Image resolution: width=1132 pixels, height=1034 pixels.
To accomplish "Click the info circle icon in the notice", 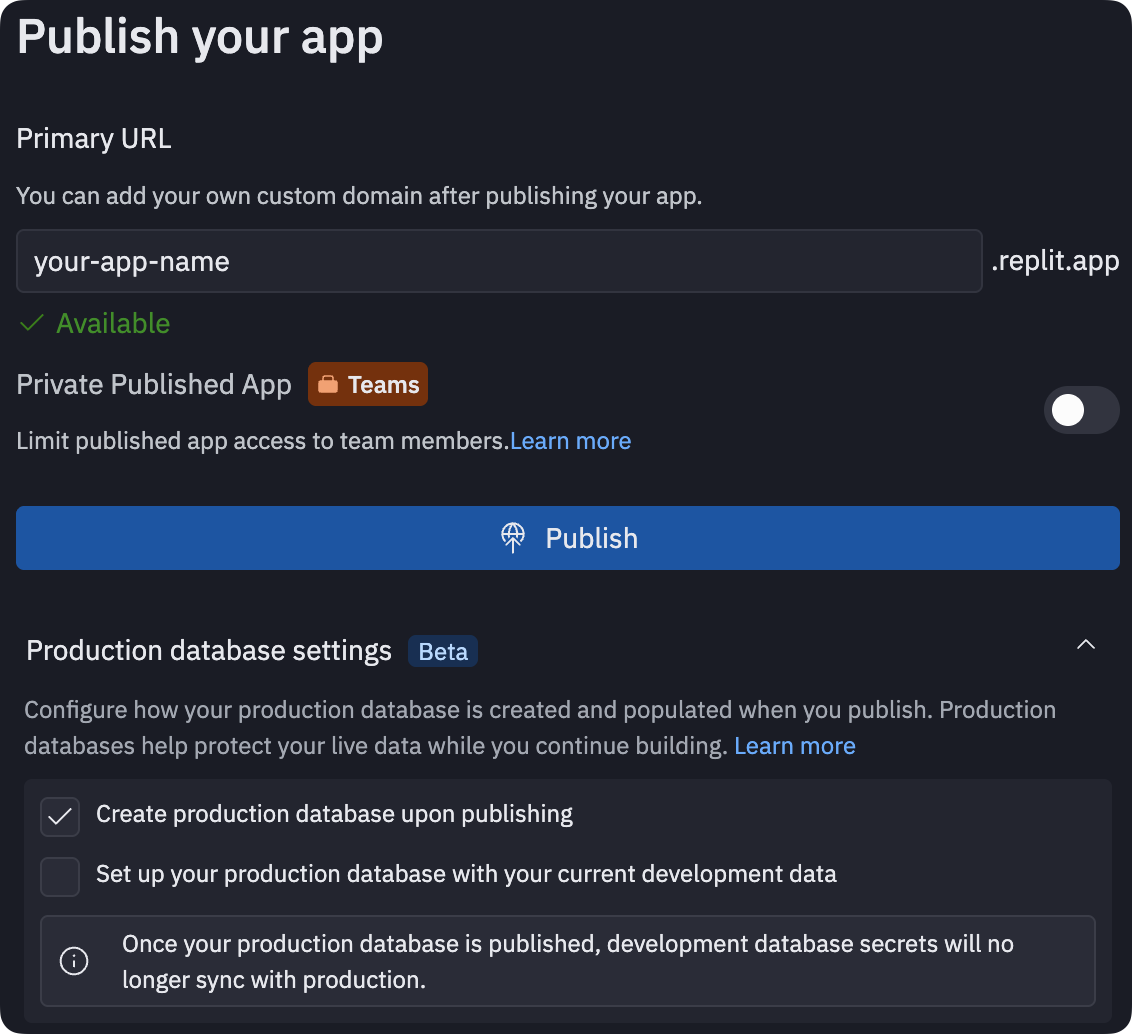I will (x=74, y=961).
